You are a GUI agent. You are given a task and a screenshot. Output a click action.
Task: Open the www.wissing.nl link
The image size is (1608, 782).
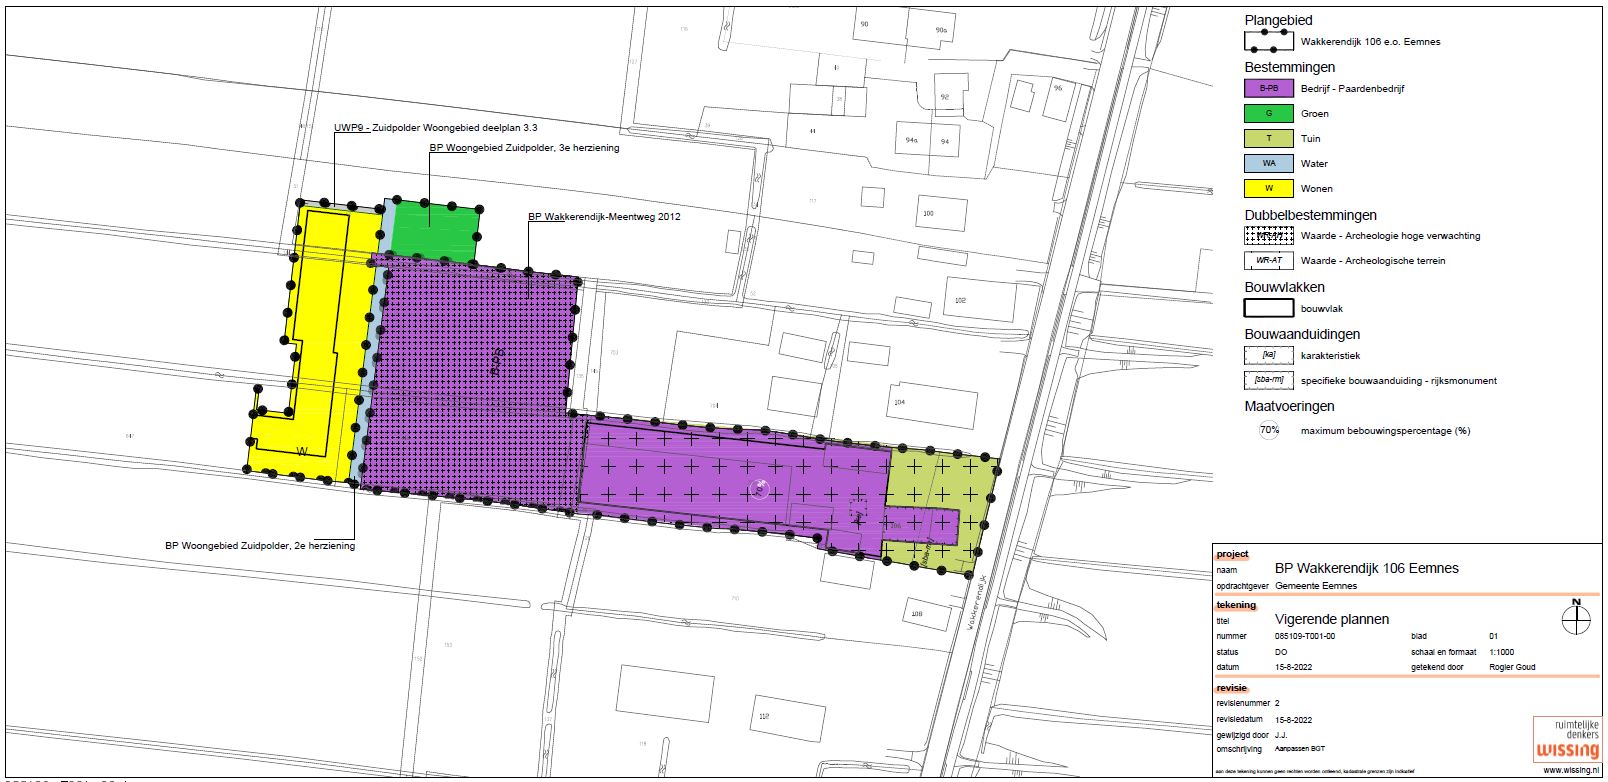click(1572, 770)
